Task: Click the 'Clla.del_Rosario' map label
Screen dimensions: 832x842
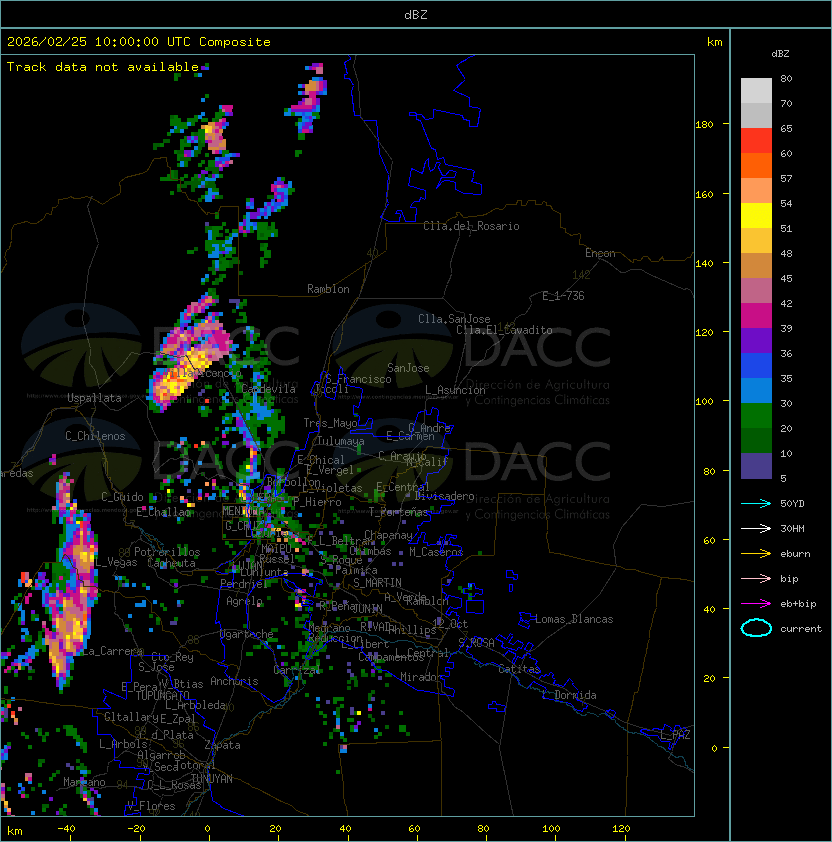Action: [x=471, y=226]
